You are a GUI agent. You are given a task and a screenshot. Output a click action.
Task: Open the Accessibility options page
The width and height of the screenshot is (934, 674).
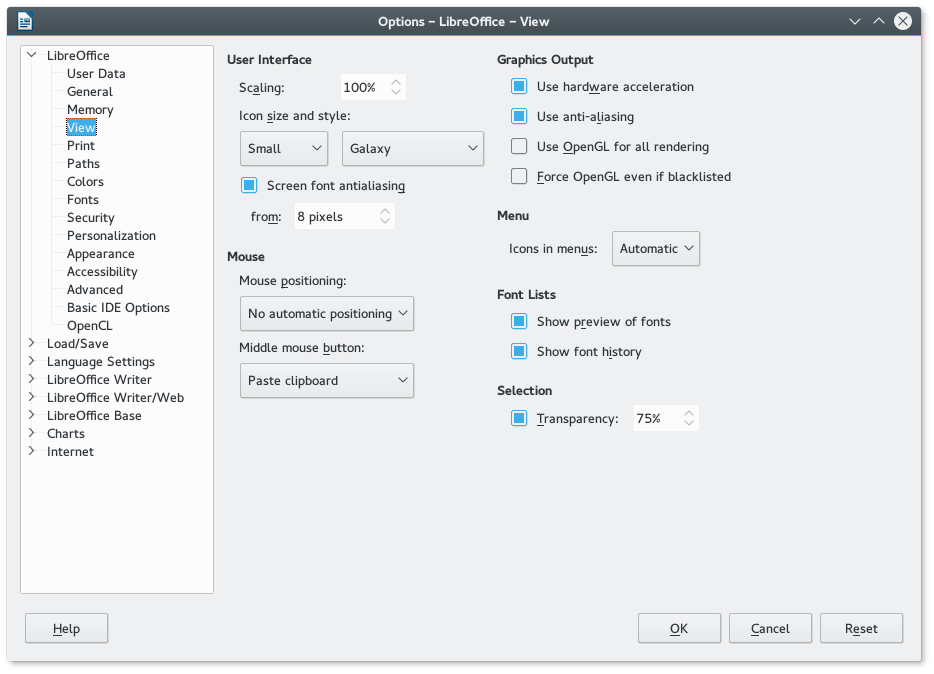point(102,272)
